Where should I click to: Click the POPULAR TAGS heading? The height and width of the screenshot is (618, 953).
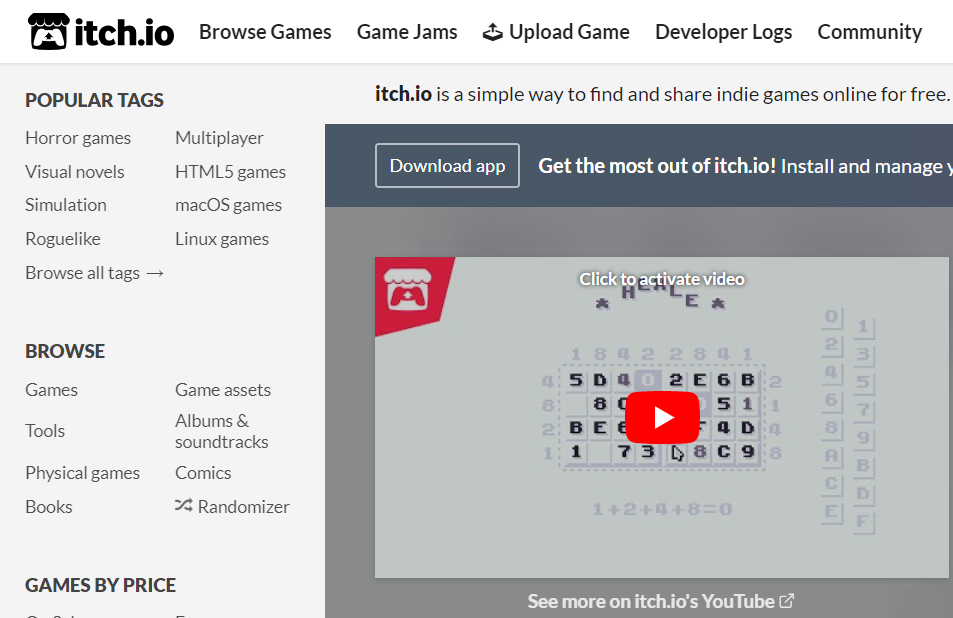[94, 100]
